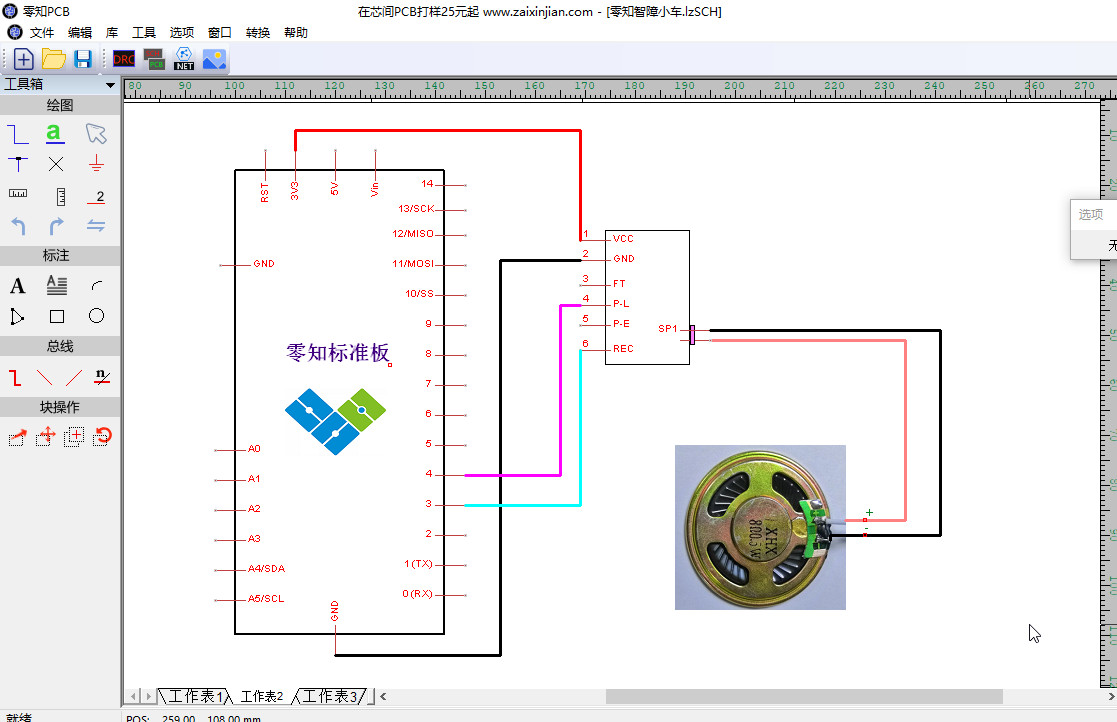Click the 块操作 toolbox section header
This screenshot has height=722, width=1117.
[60, 407]
